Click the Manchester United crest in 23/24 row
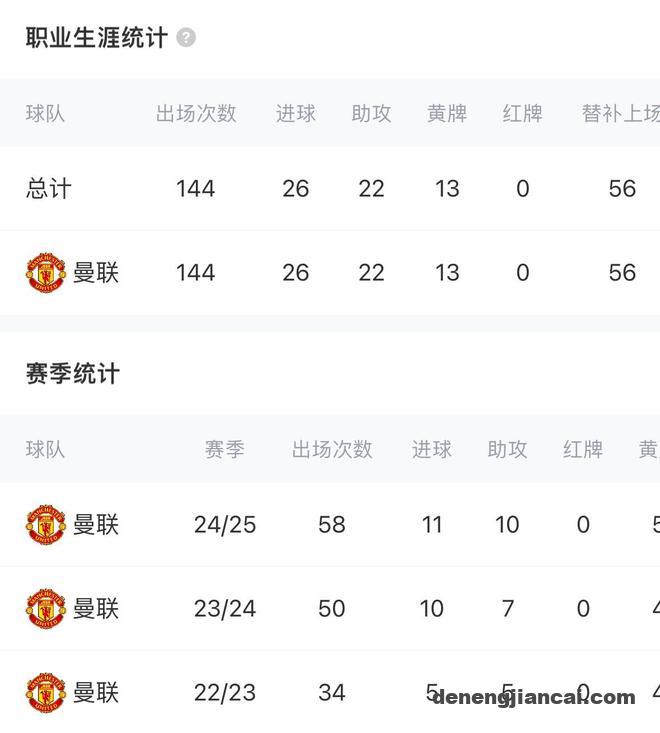660x733 pixels. tap(46, 608)
